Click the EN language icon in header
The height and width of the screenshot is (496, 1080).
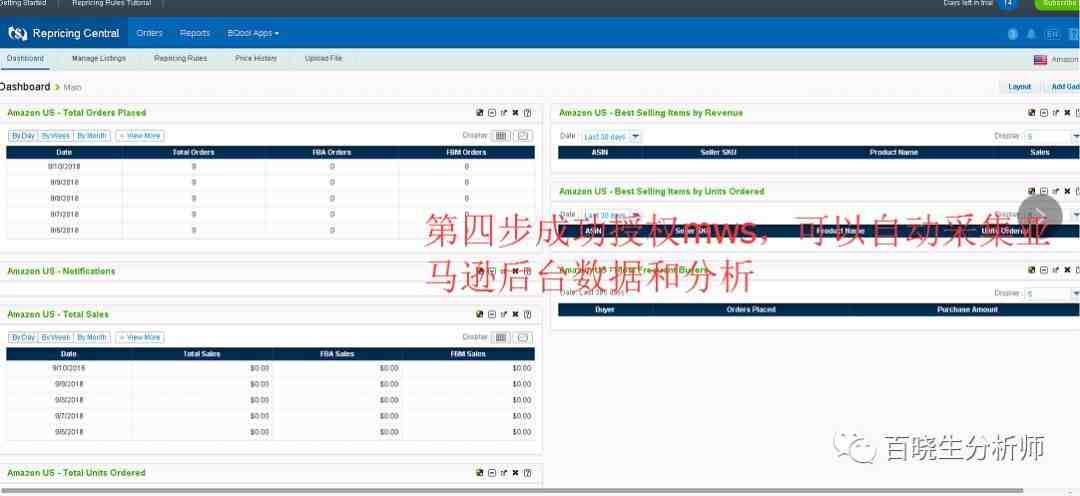click(1052, 34)
